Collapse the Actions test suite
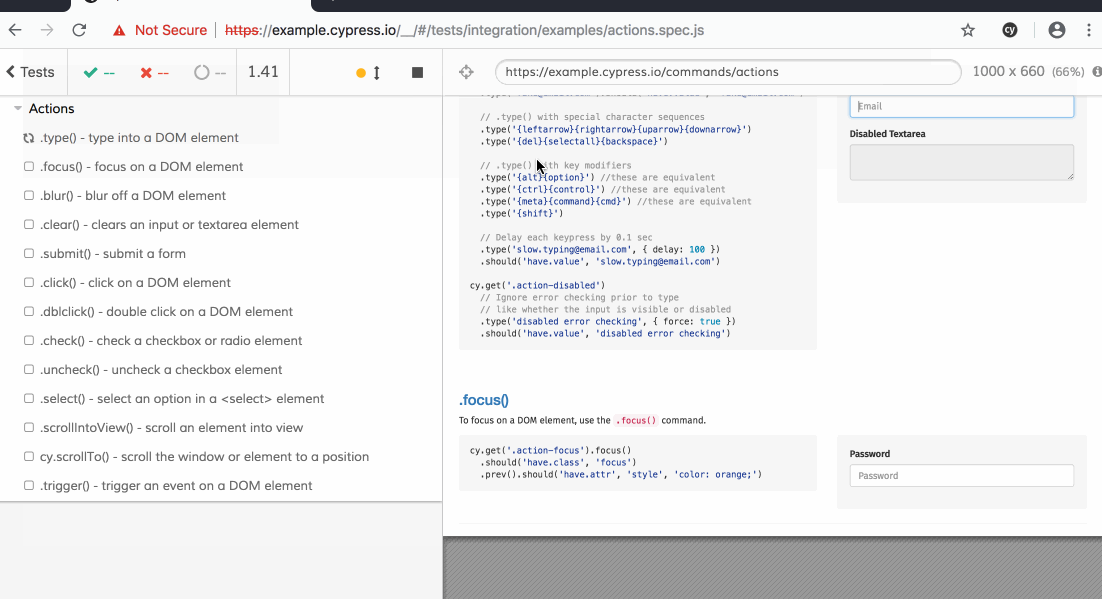Image resolution: width=1102 pixels, height=599 pixels. pos(18,109)
